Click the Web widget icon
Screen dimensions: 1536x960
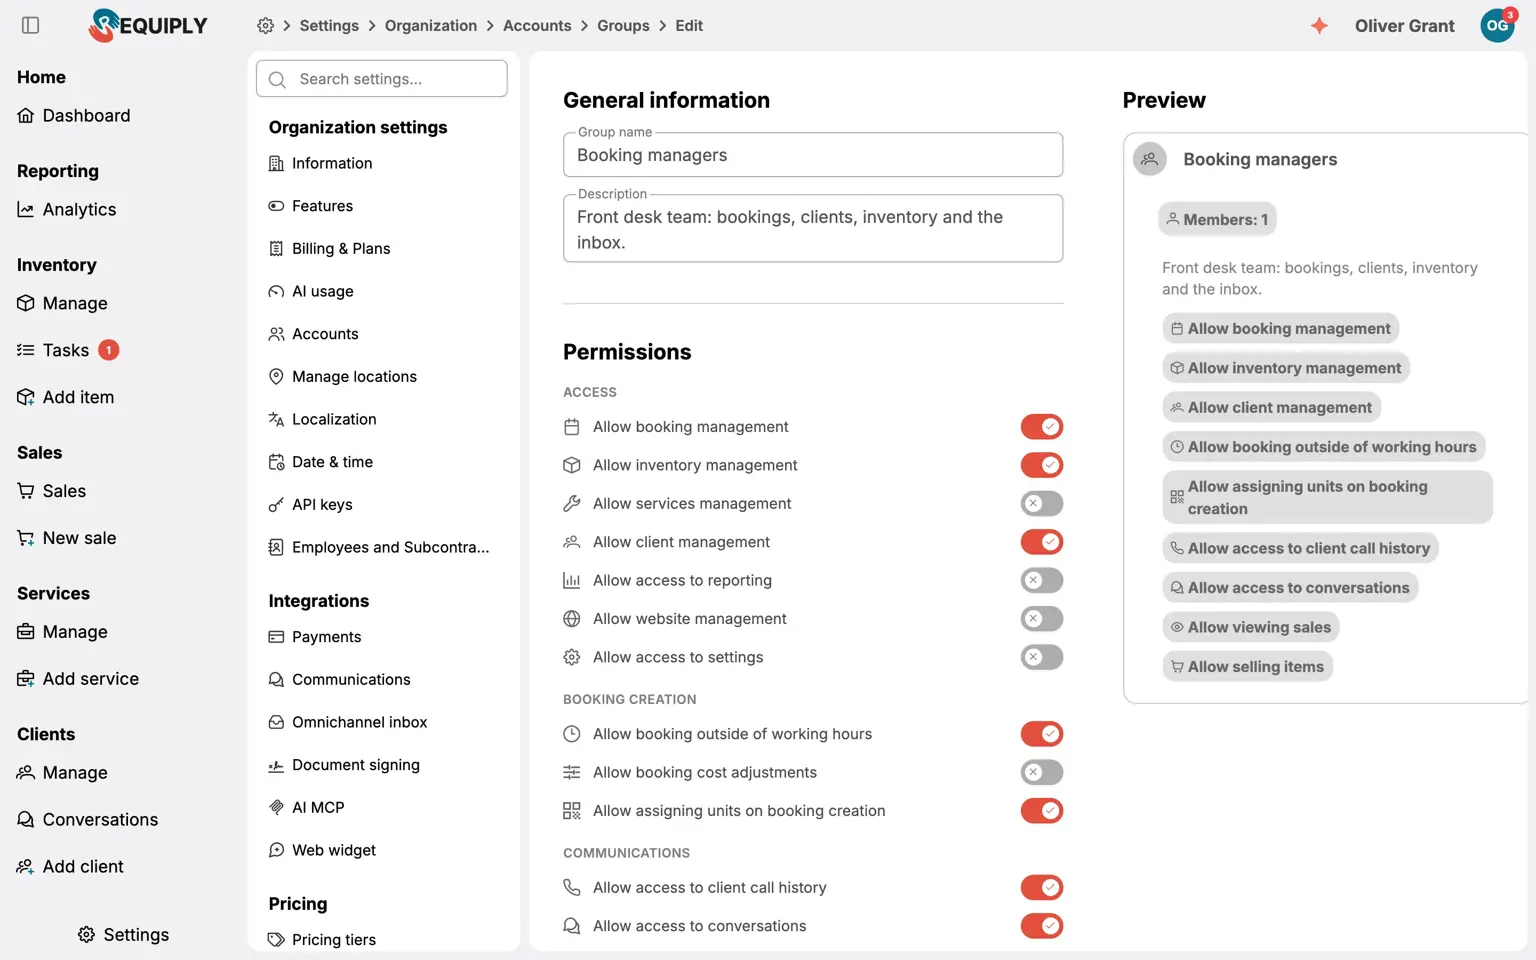pos(276,851)
